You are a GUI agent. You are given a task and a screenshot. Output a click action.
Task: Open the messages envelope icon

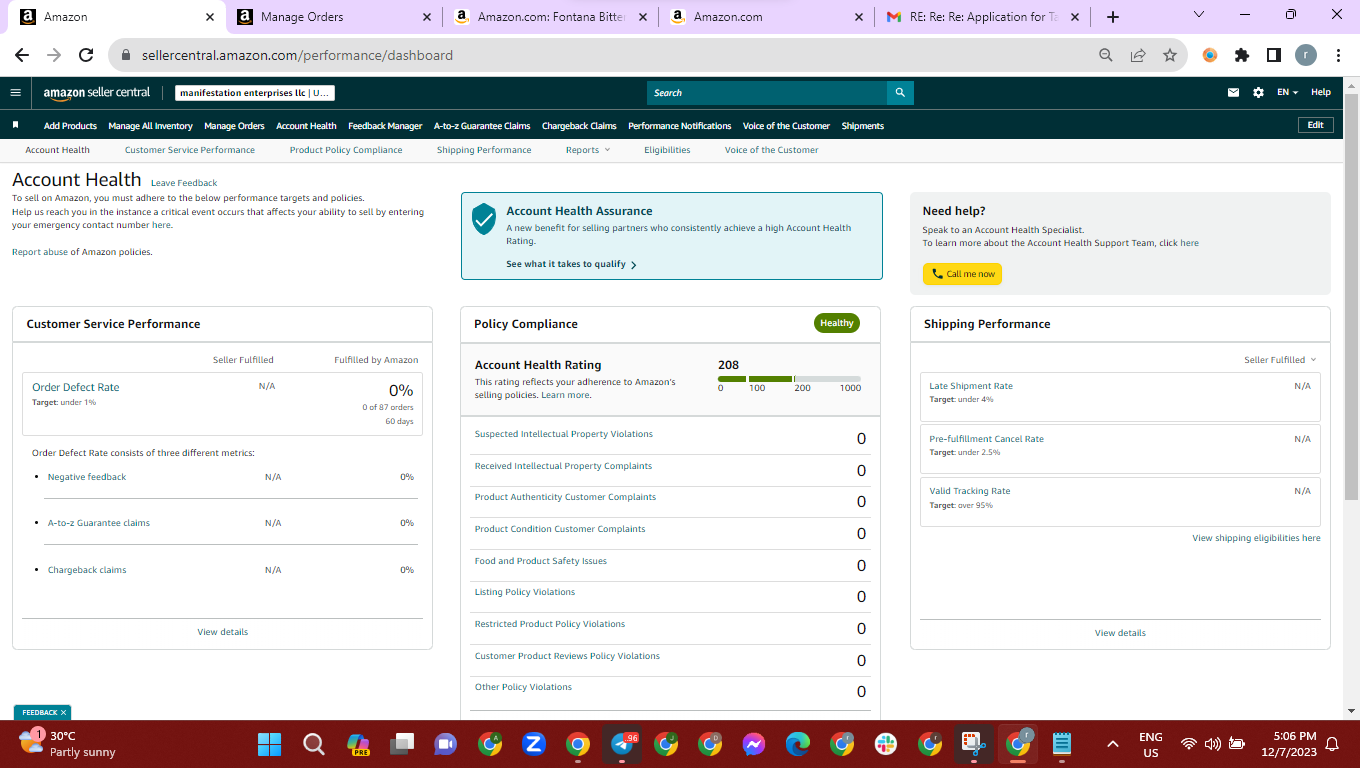[1233, 92]
